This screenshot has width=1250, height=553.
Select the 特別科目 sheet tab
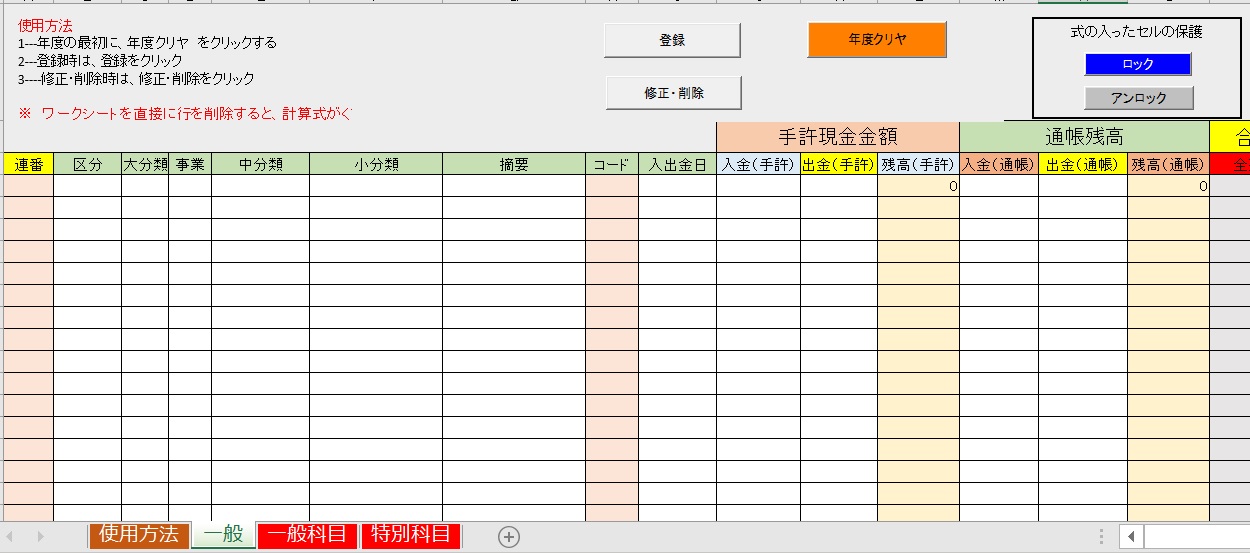tap(410, 535)
